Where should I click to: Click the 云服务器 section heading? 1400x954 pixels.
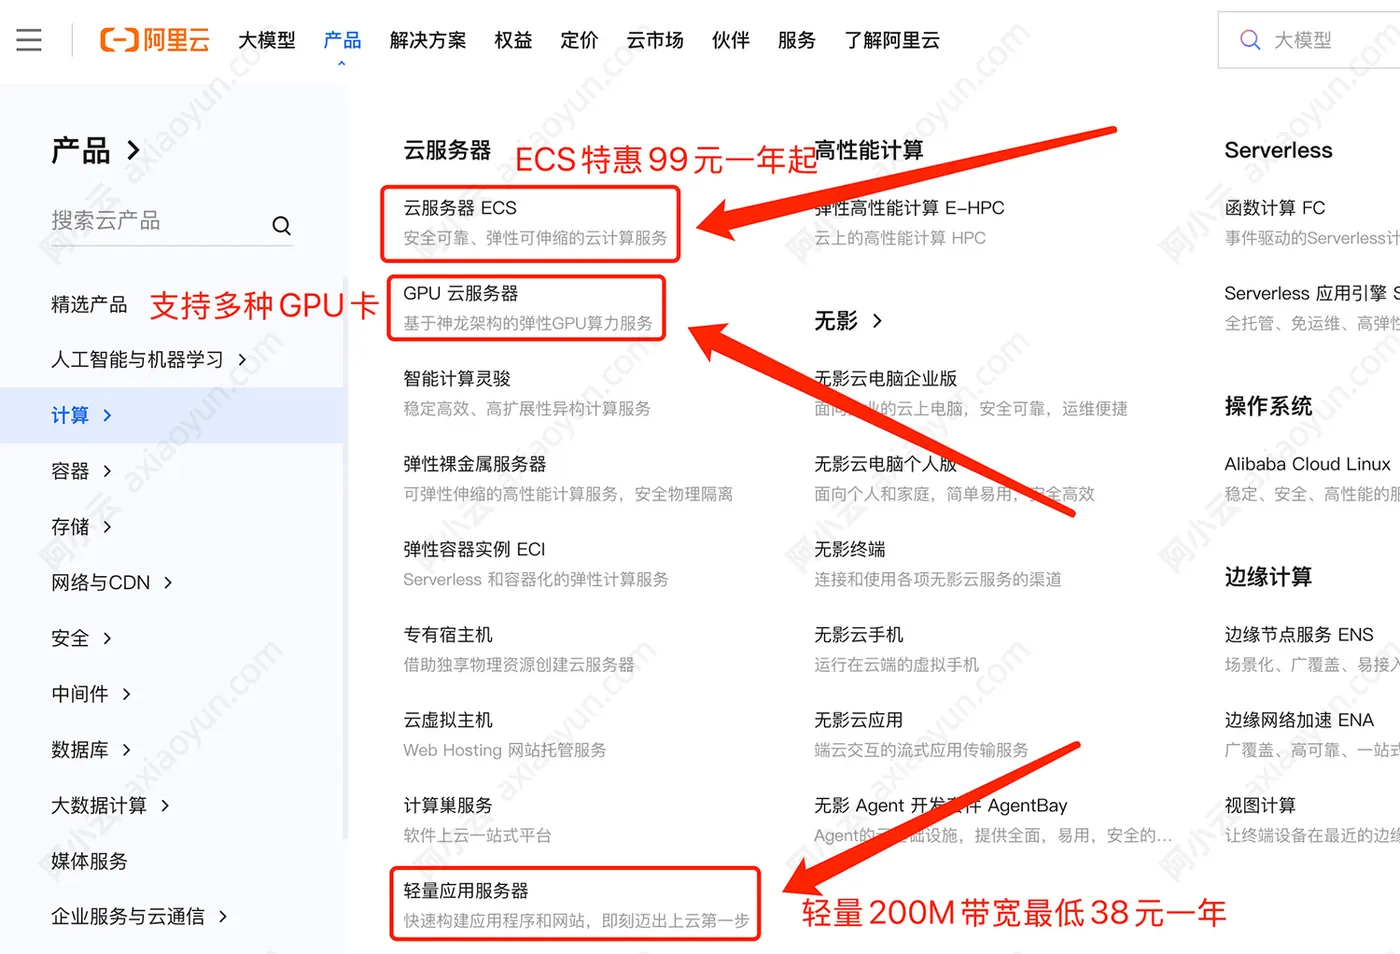447,150
